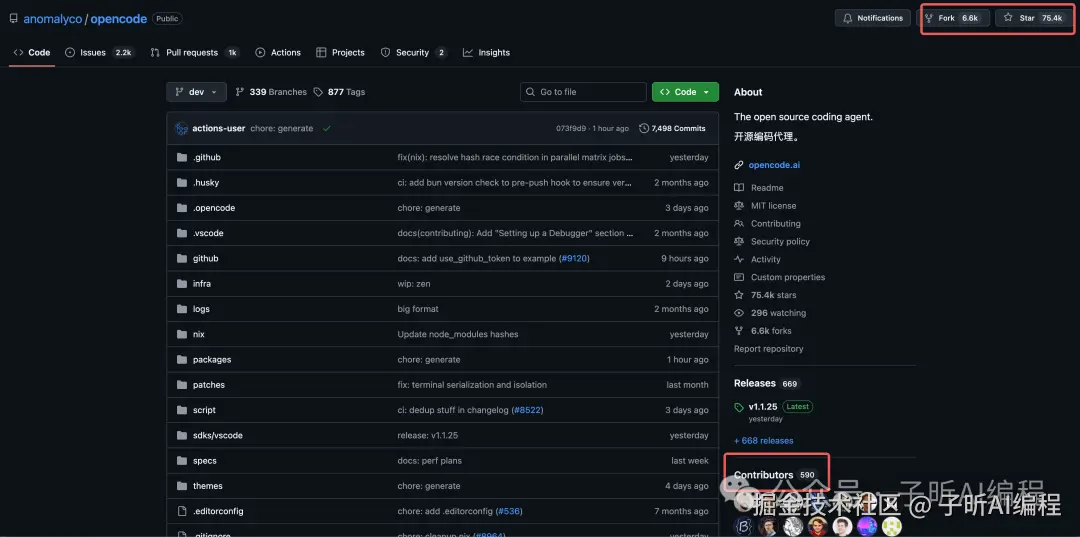1080x537 pixels.
Task: Click folder icon beside .github
Action: (x=182, y=157)
